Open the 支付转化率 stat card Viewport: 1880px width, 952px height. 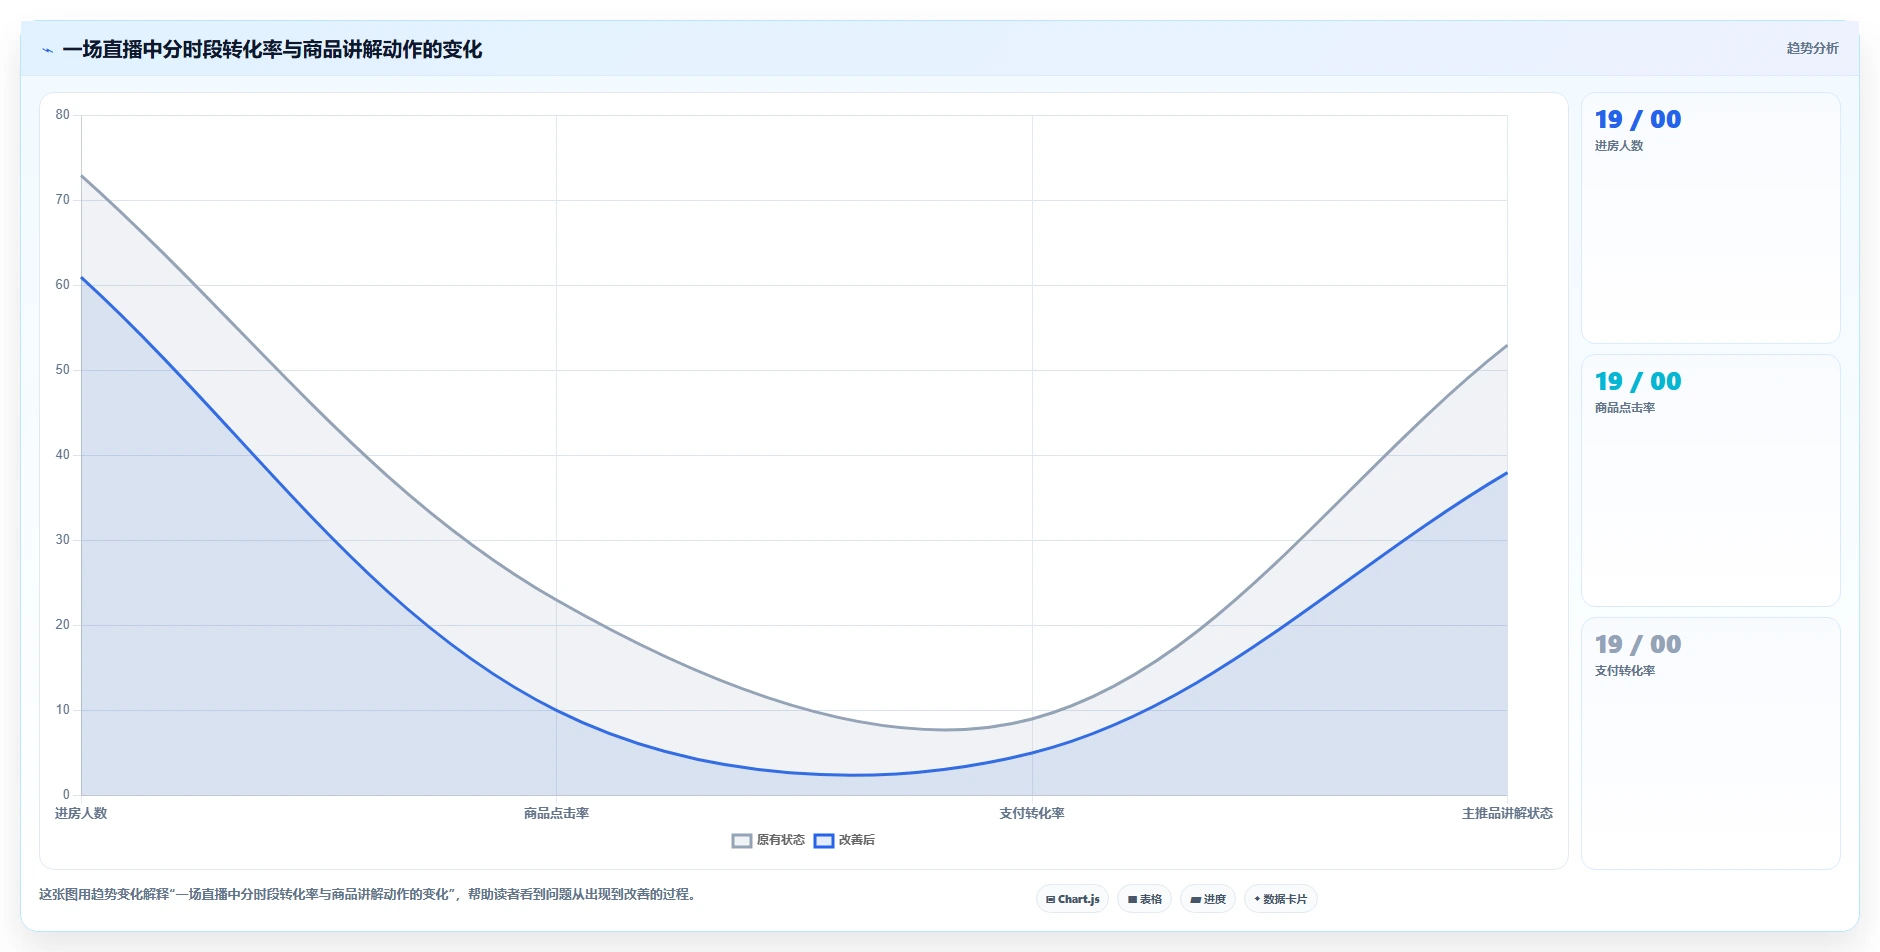(1710, 743)
